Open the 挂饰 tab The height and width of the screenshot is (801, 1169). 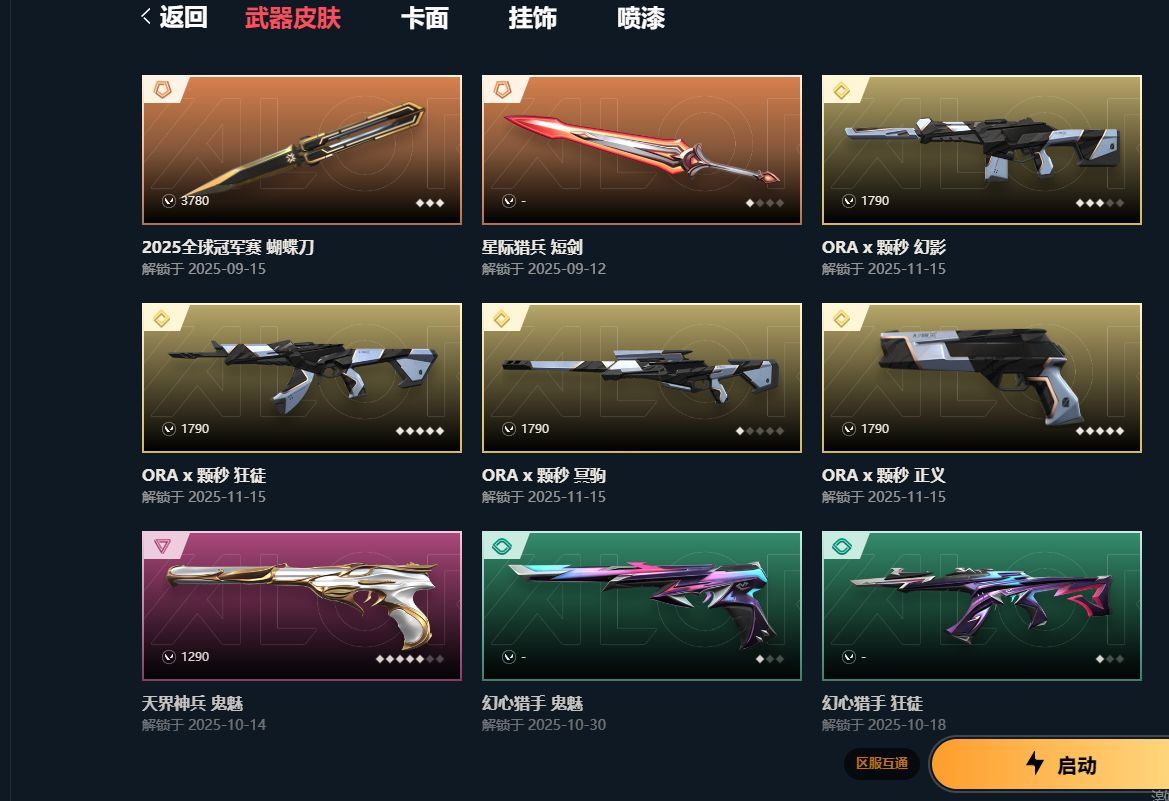click(x=532, y=17)
